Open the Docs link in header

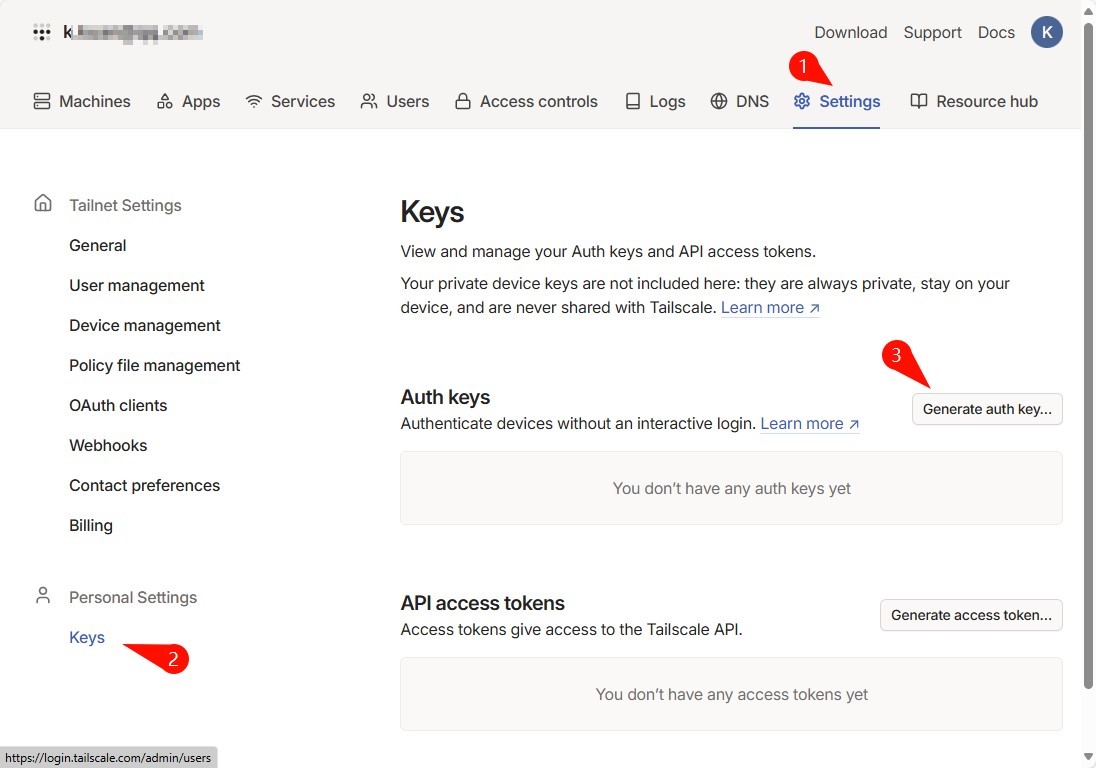pyautogui.click(x=996, y=32)
